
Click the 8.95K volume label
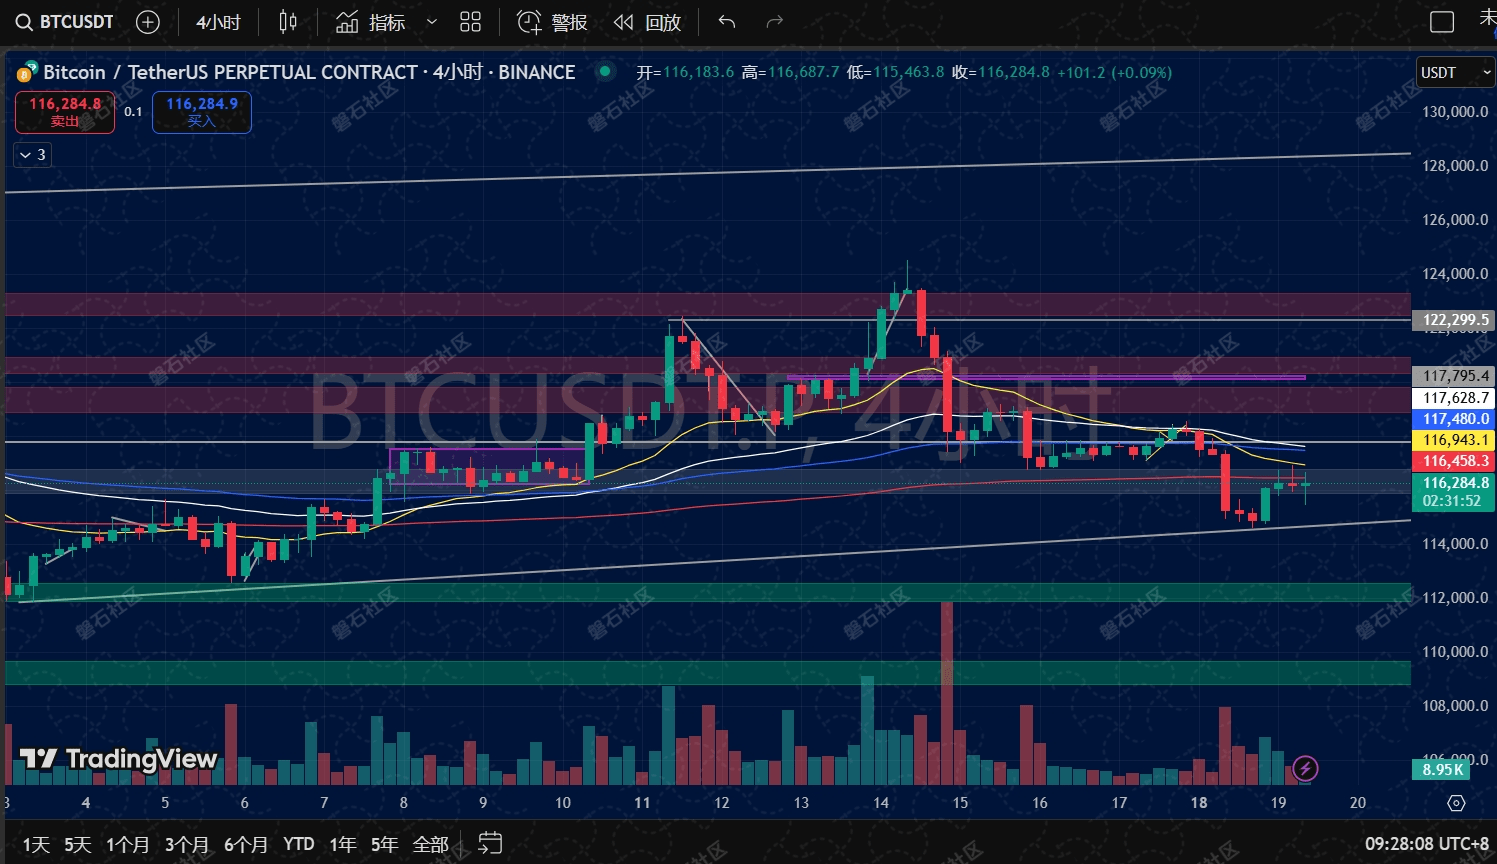(x=1442, y=769)
